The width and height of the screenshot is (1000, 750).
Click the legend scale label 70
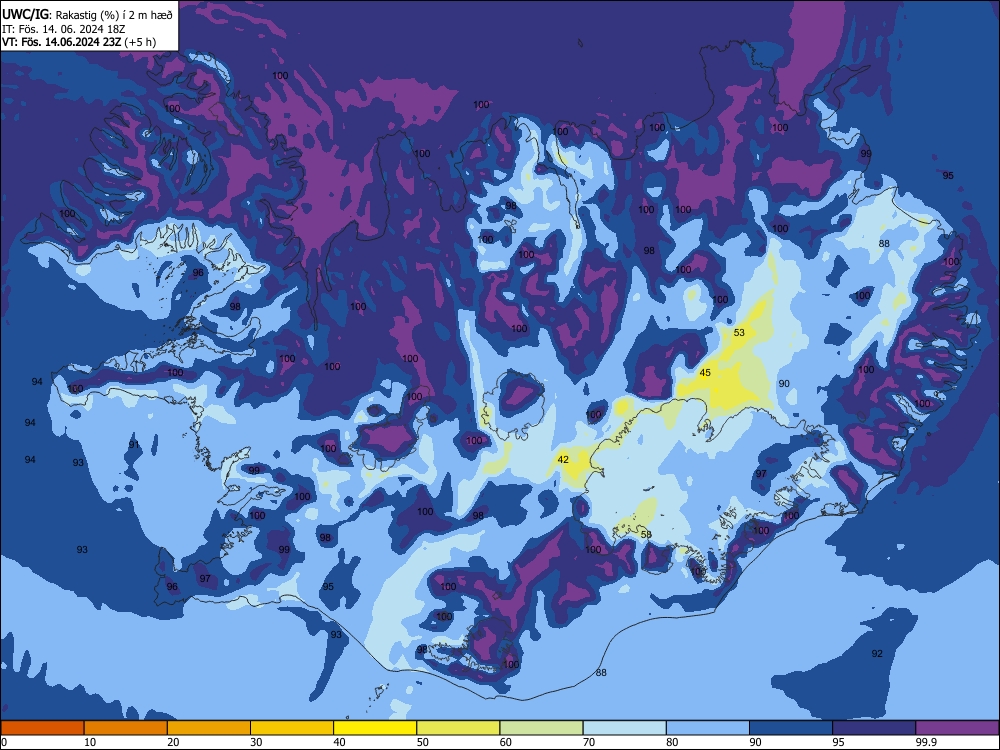589,742
